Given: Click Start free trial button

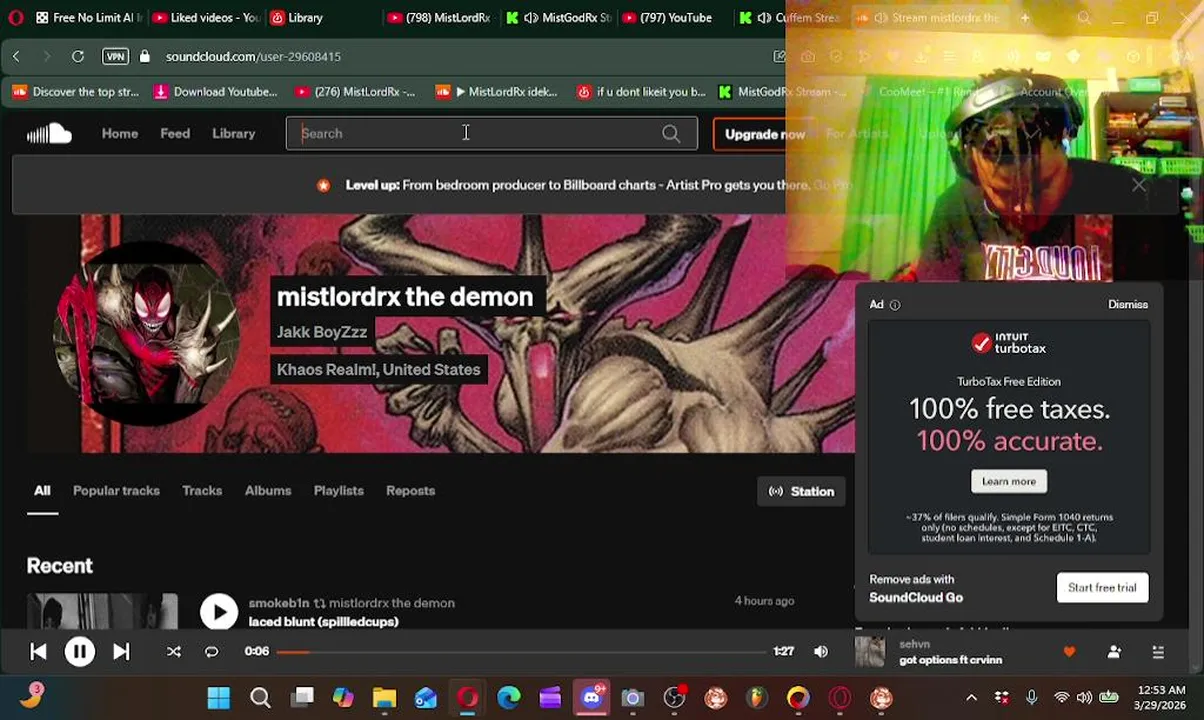Looking at the screenshot, I should tap(1102, 587).
